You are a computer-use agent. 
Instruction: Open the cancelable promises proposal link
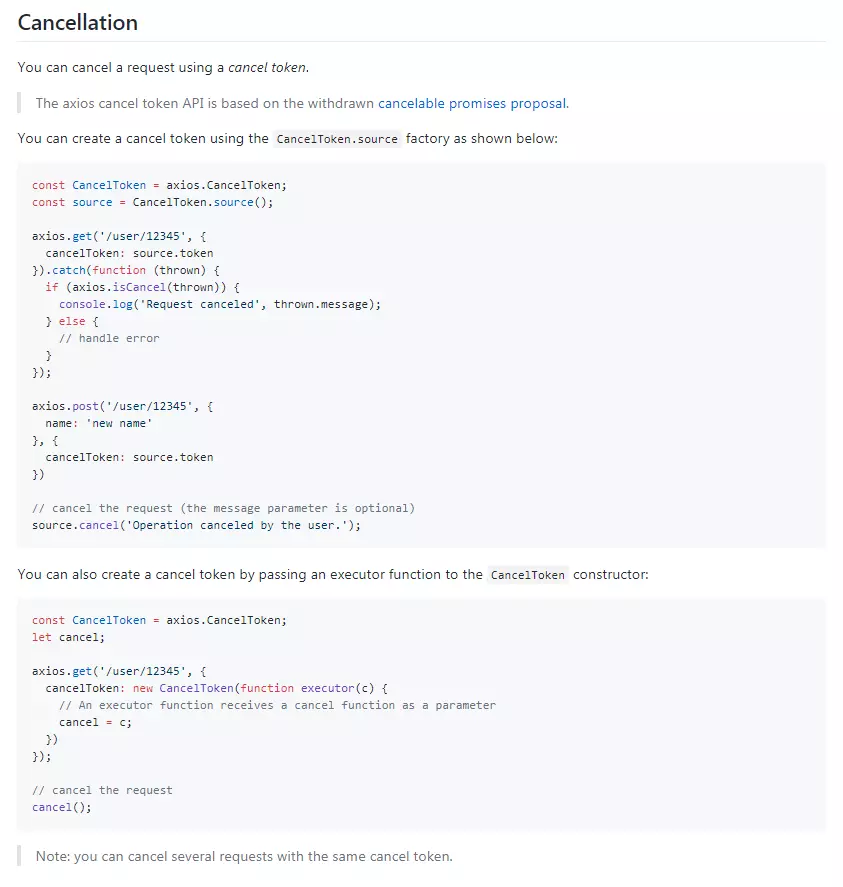point(472,103)
